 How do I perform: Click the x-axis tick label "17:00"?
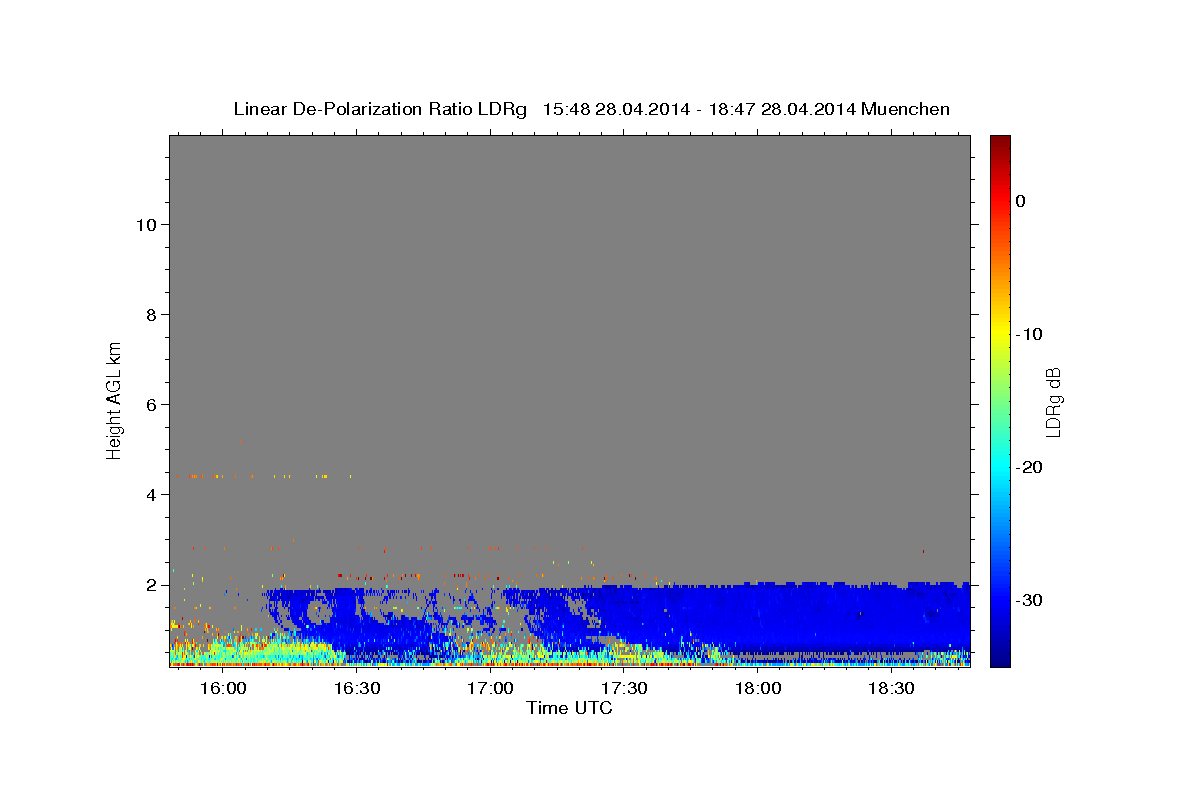coord(491,689)
